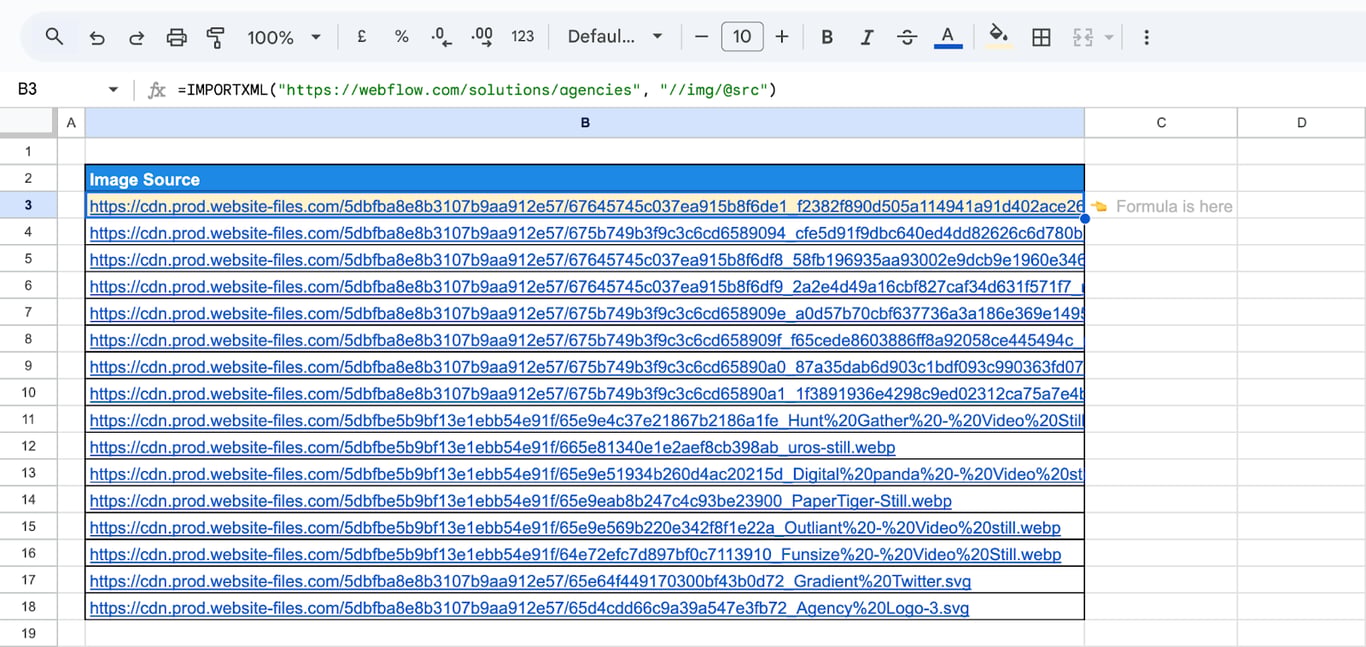Format cell as currency (£)
The image size is (1366, 647).
click(x=361, y=37)
